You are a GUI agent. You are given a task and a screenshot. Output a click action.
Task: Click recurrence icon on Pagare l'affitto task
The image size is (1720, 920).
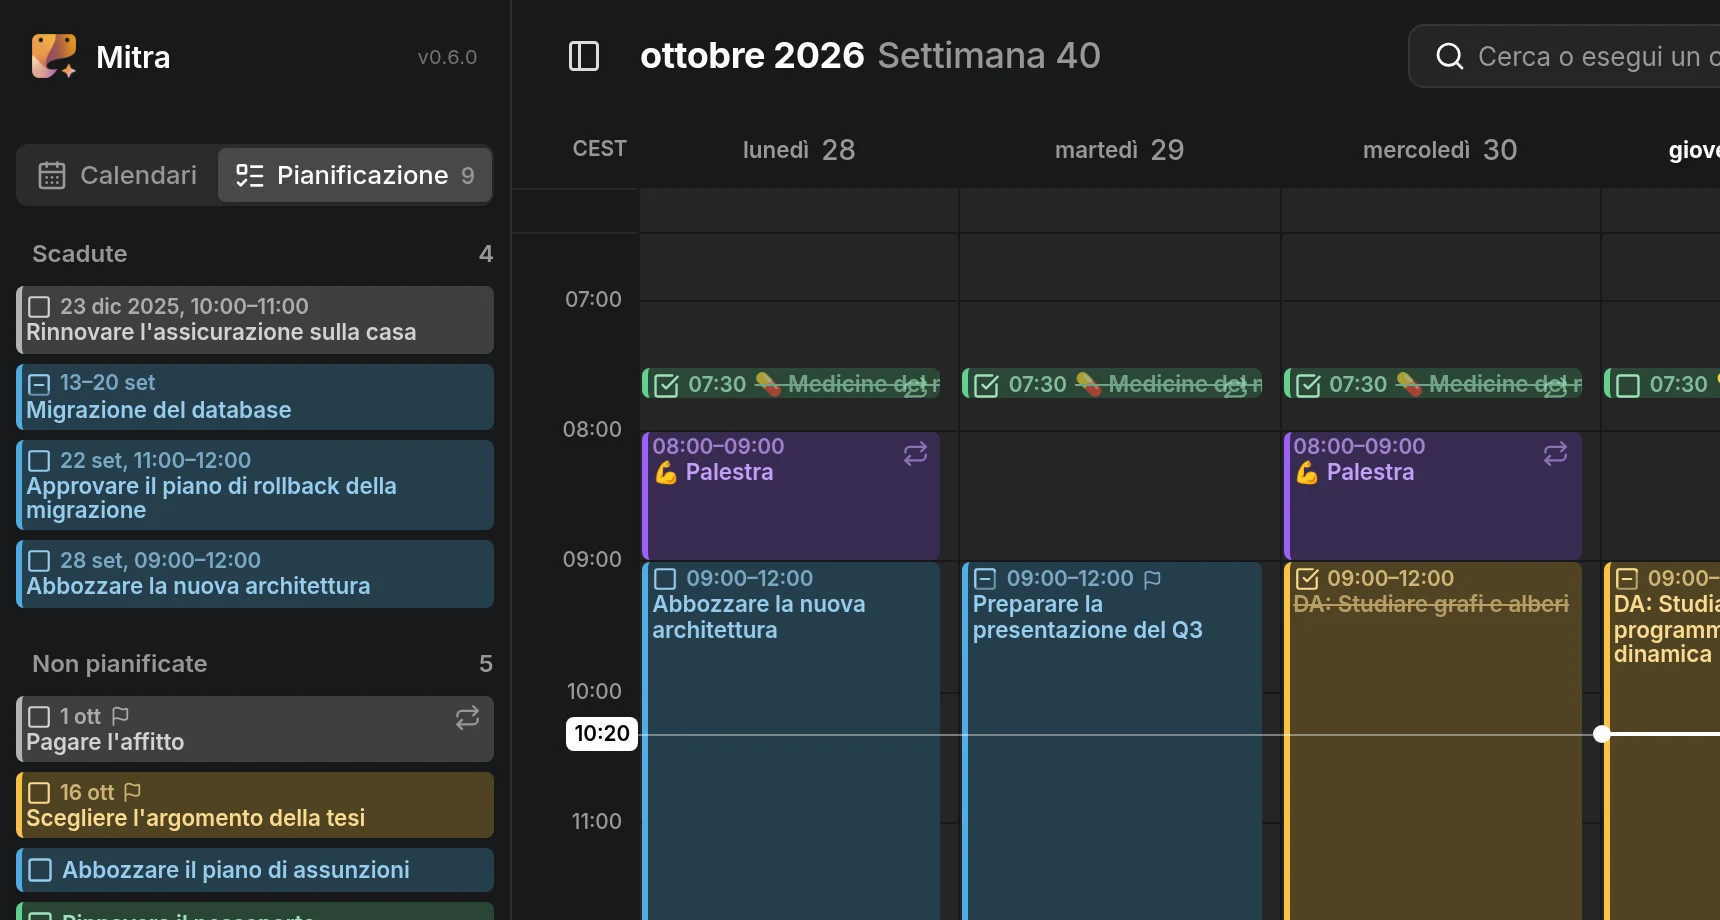coord(467,718)
